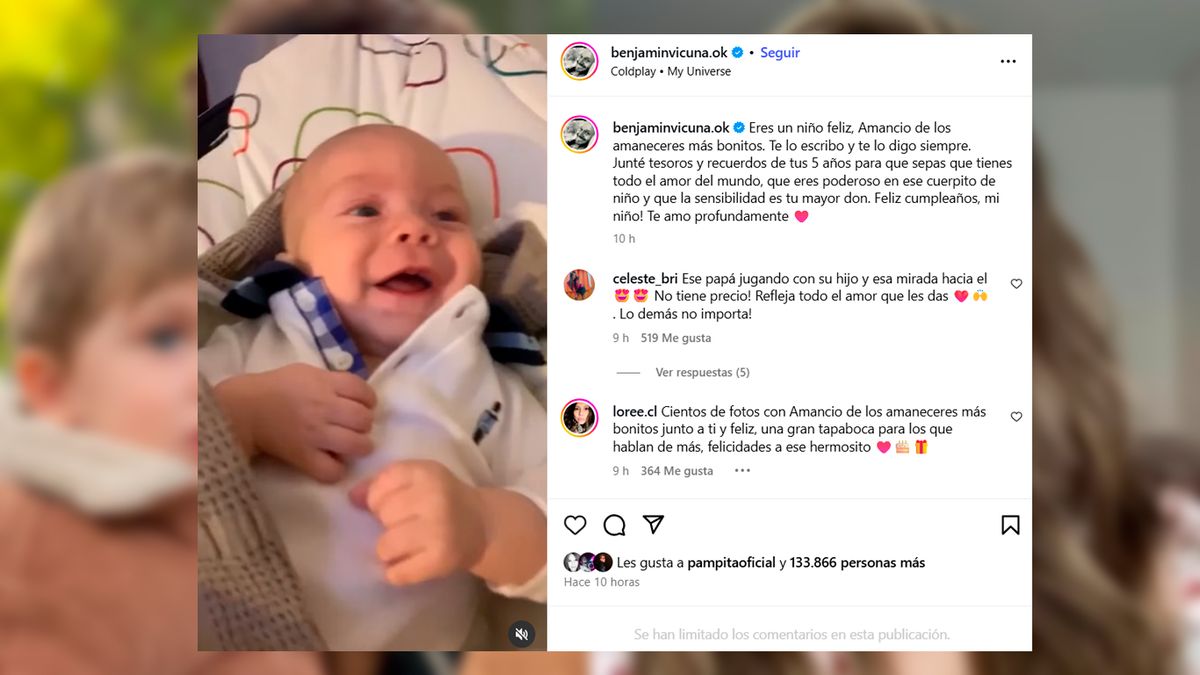Expand Ver respuestas (5)

(702, 372)
